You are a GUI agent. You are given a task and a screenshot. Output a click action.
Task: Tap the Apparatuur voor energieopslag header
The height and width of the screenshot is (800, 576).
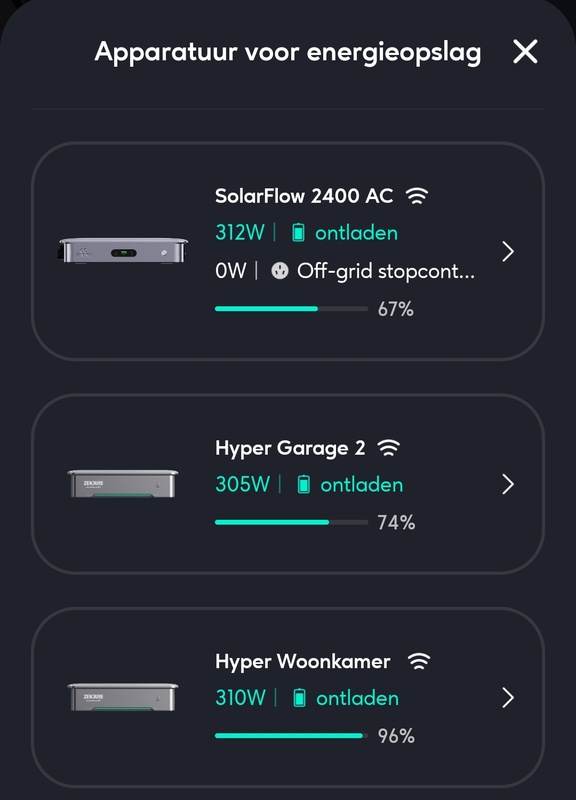288,55
